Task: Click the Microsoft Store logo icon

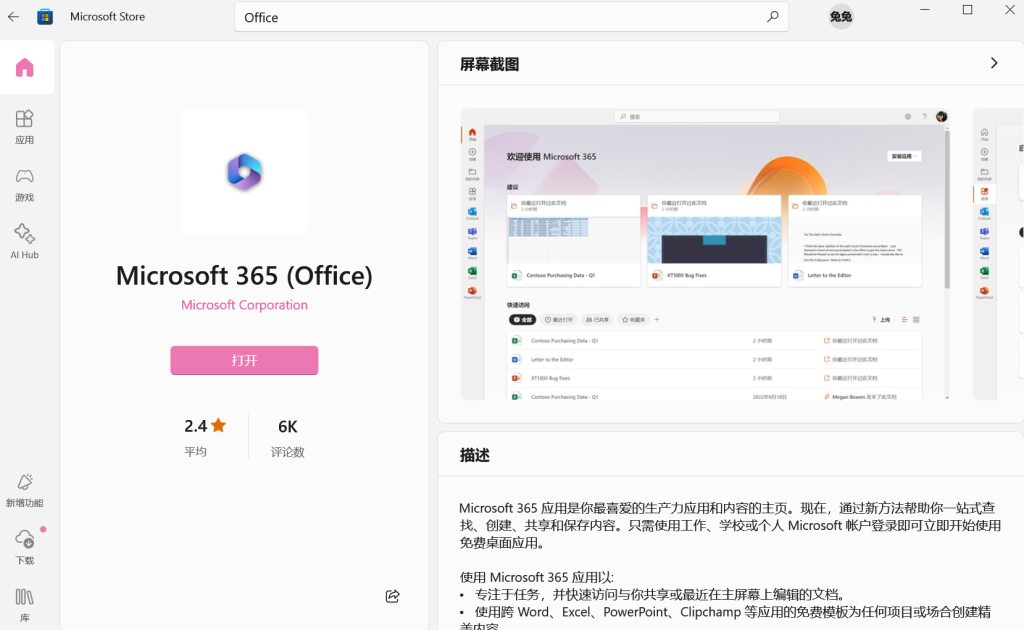Action: coord(45,17)
